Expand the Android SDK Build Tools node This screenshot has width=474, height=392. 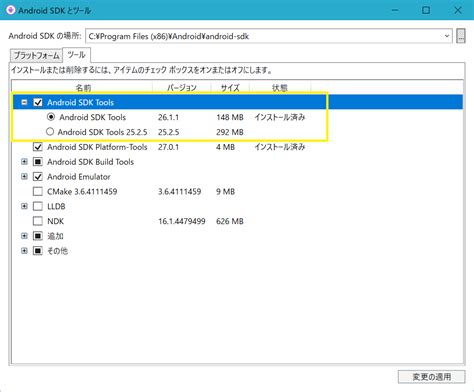24,162
